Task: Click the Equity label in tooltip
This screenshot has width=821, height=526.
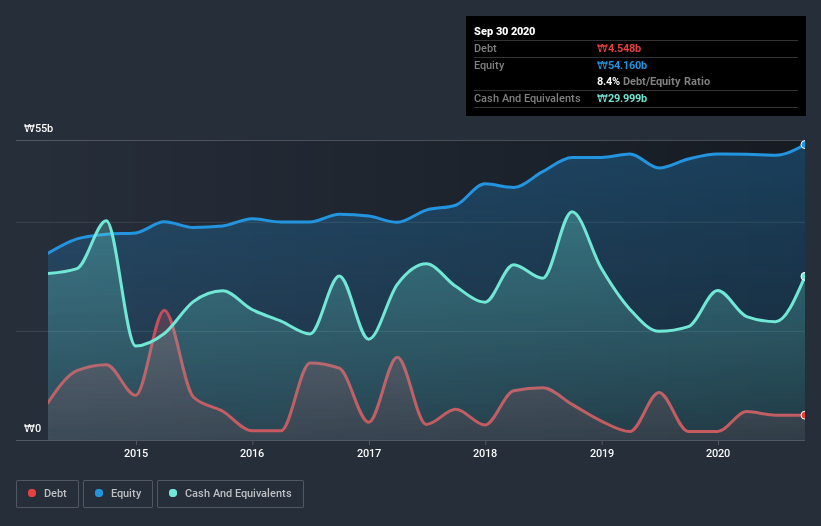Action: [x=489, y=65]
